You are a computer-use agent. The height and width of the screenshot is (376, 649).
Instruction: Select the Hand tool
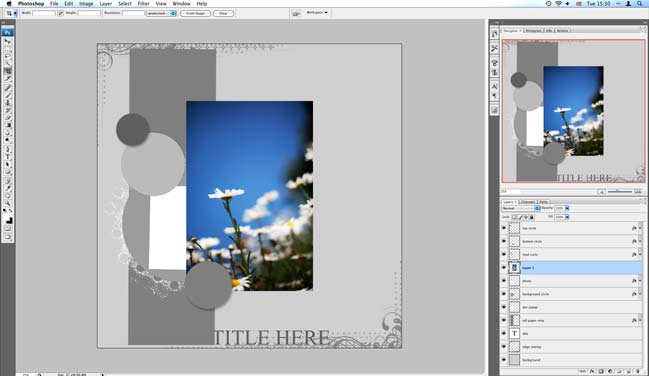7,195
